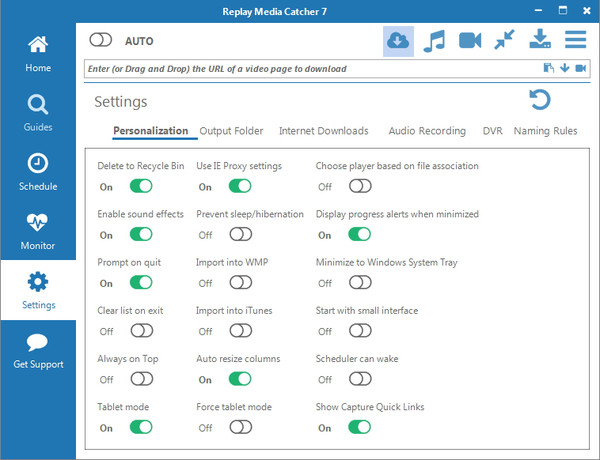Viewport: 600px width, 460px height.
Task: Click Get Support in the sidebar
Action: [38, 350]
